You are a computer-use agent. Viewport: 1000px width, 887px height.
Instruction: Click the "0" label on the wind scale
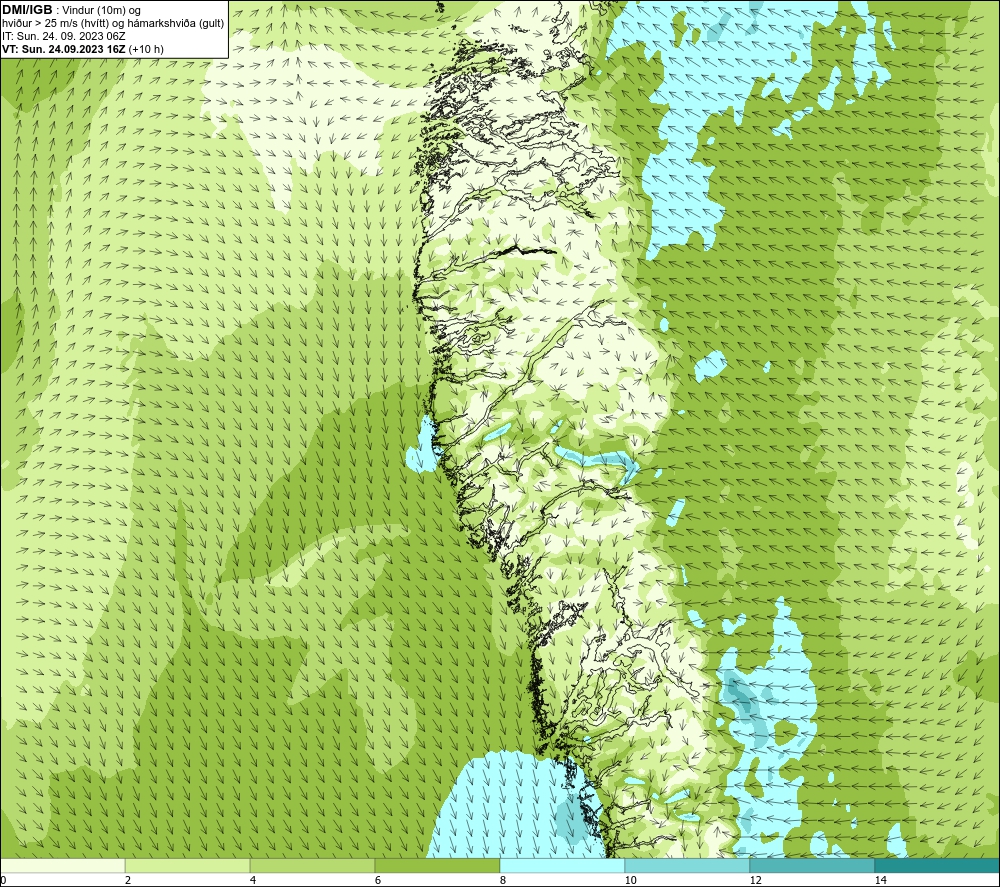tap(3, 880)
